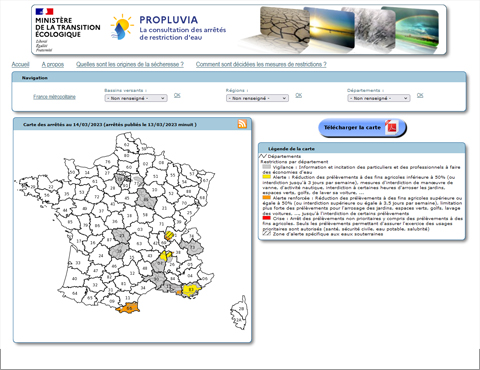
Task: Click the PDF icon on download button
Action: [391, 127]
